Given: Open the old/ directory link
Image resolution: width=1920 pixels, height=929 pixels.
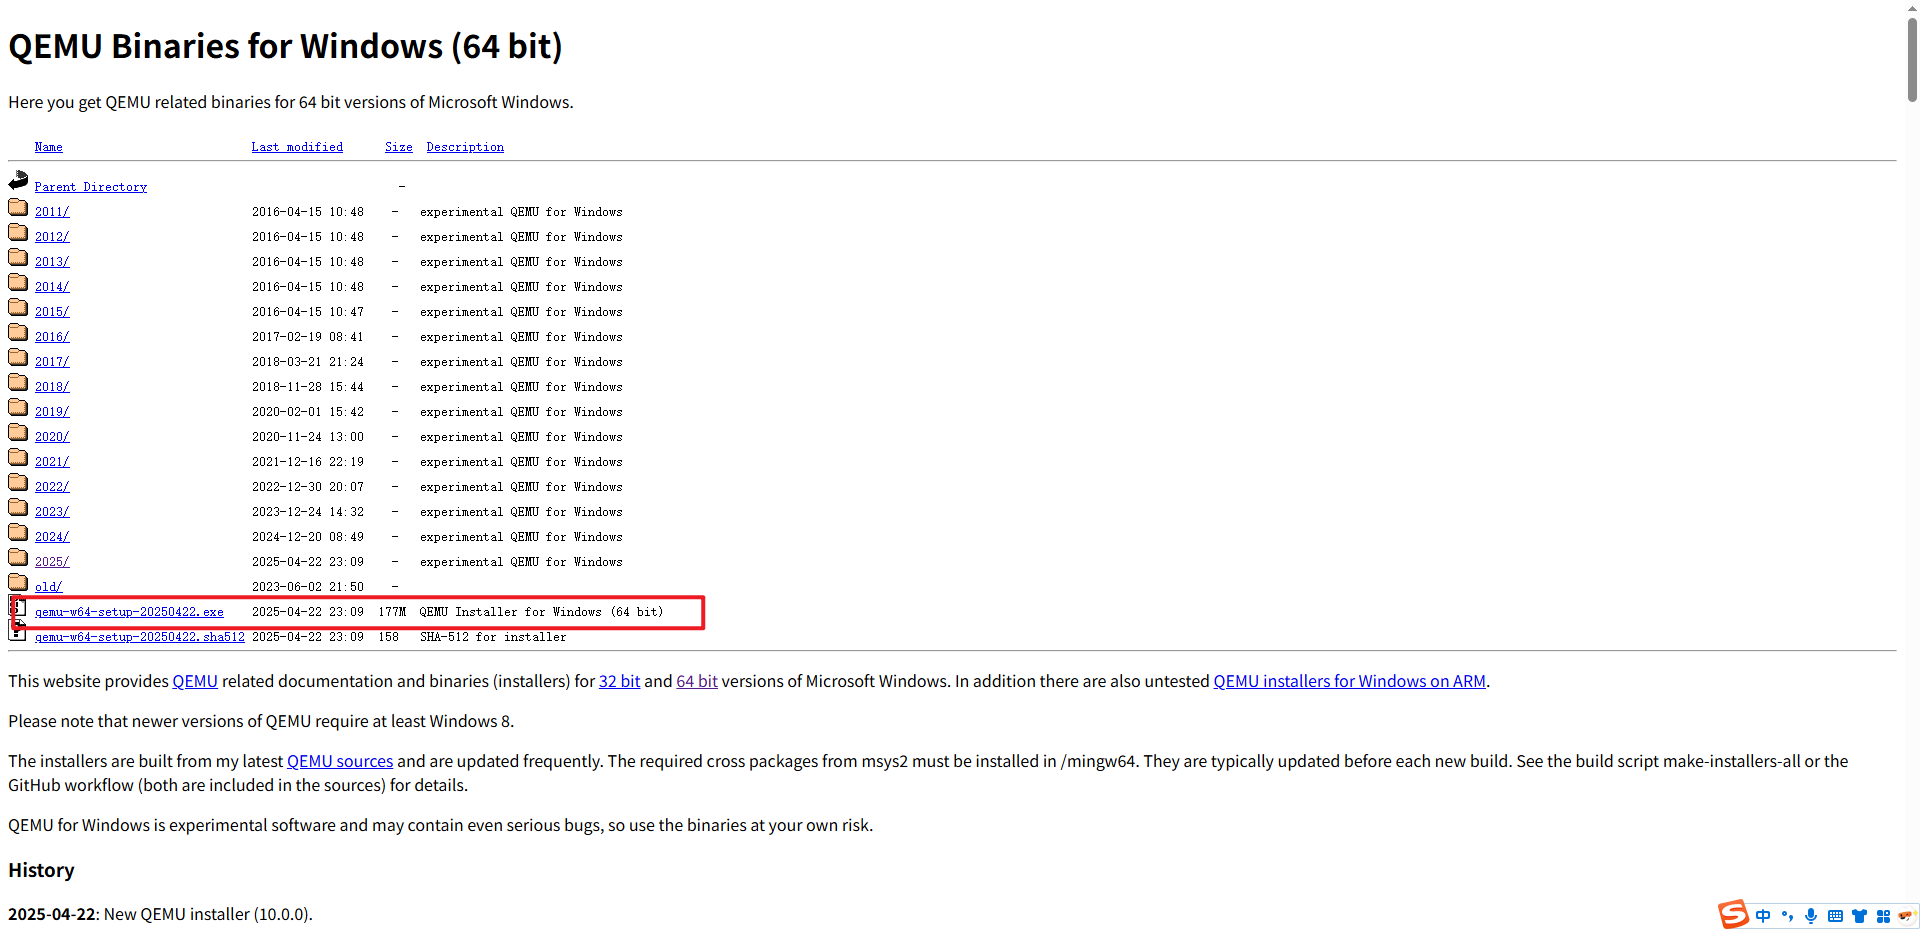Looking at the screenshot, I should [48, 587].
